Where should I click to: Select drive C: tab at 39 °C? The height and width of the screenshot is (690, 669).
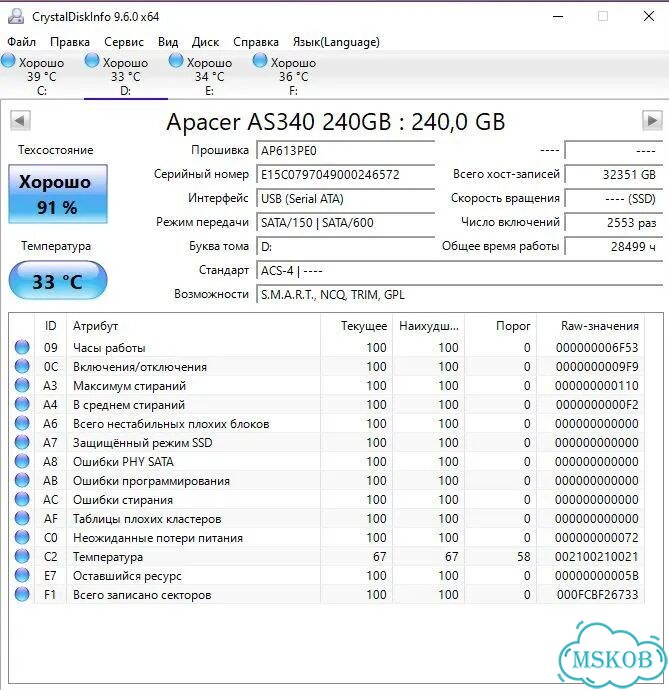pyautogui.click(x=41, y=76)
